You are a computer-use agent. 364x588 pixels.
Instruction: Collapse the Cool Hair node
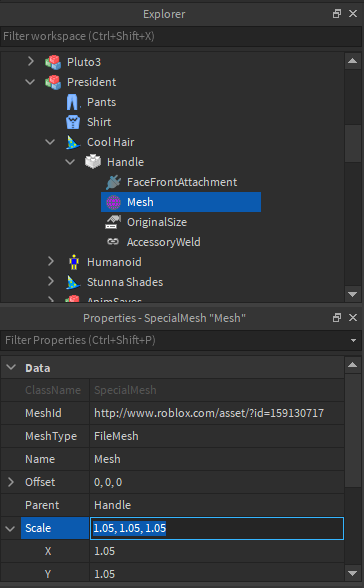point(50,142)
